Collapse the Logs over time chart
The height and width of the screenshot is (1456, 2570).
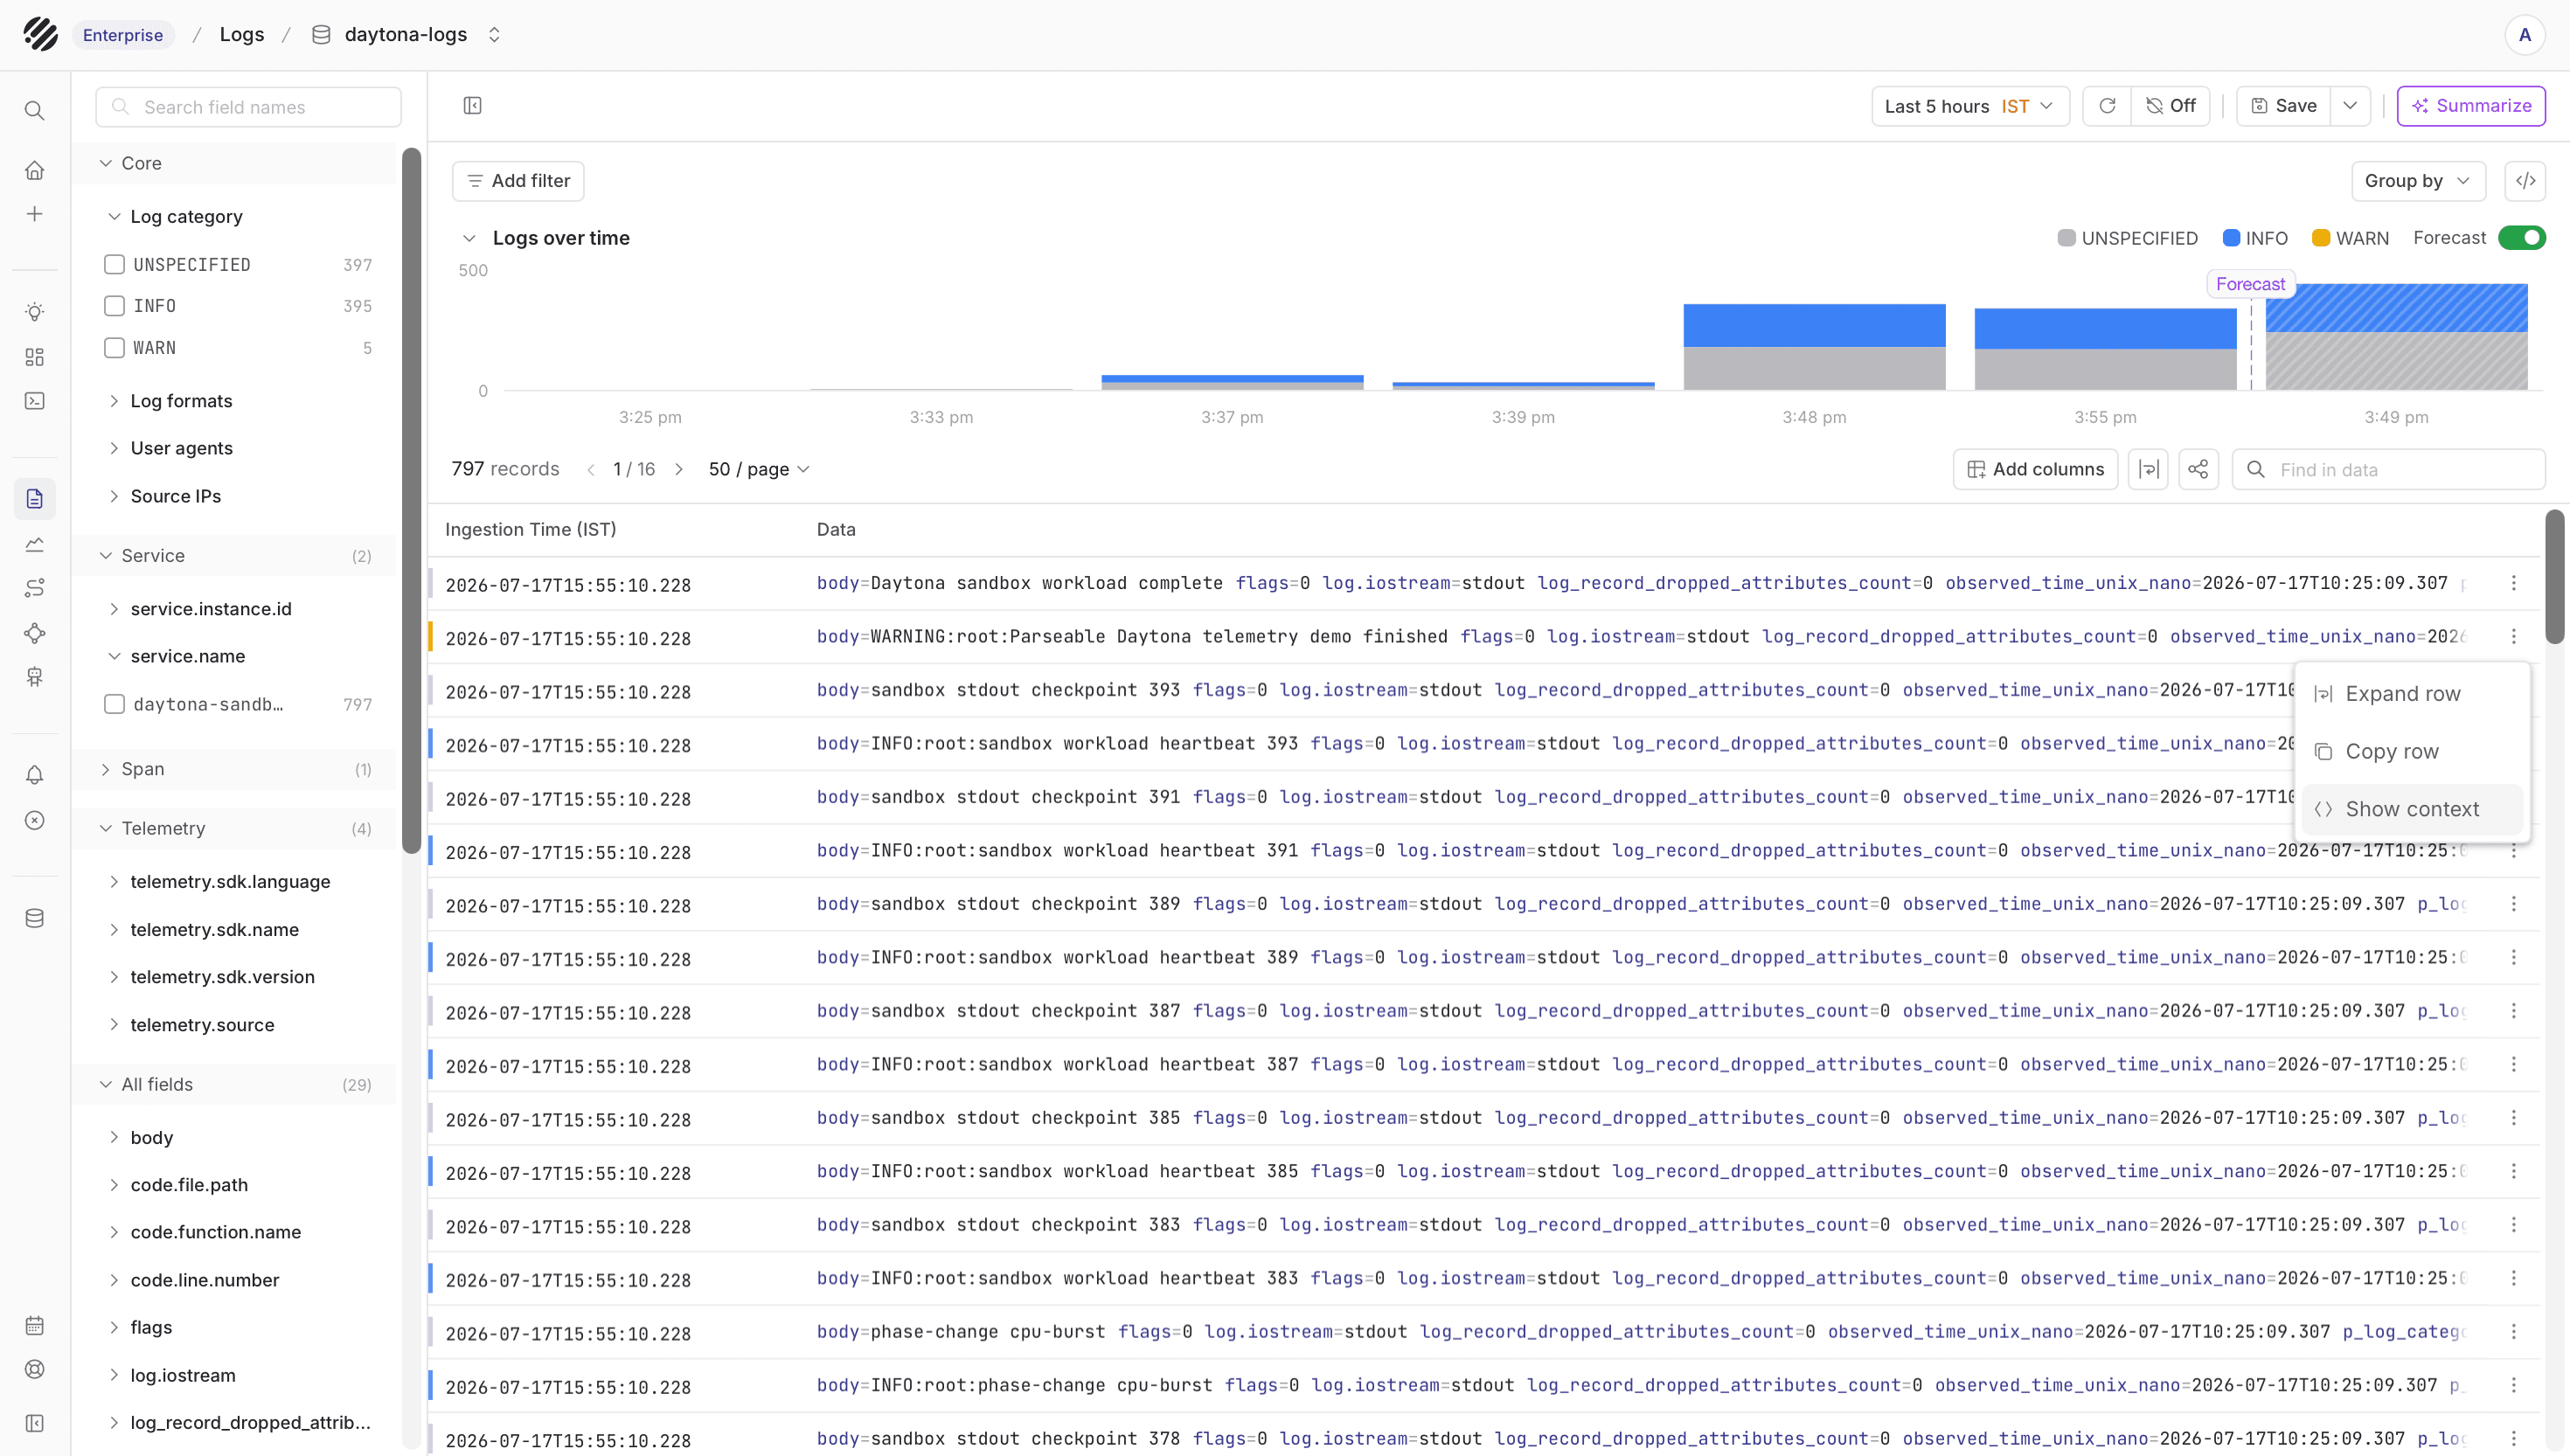pos(469,238)
